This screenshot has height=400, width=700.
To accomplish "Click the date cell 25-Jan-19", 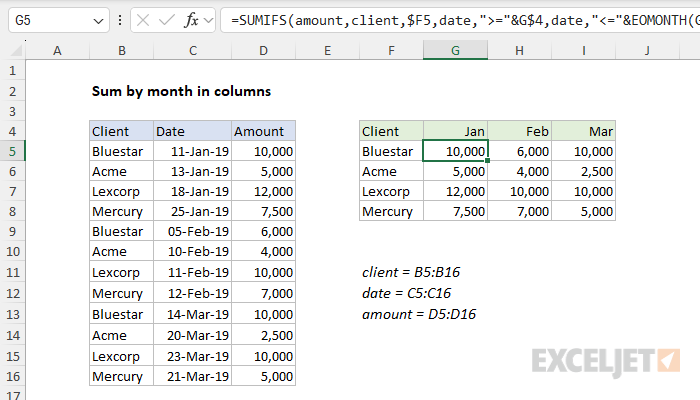I will (192, 211).
